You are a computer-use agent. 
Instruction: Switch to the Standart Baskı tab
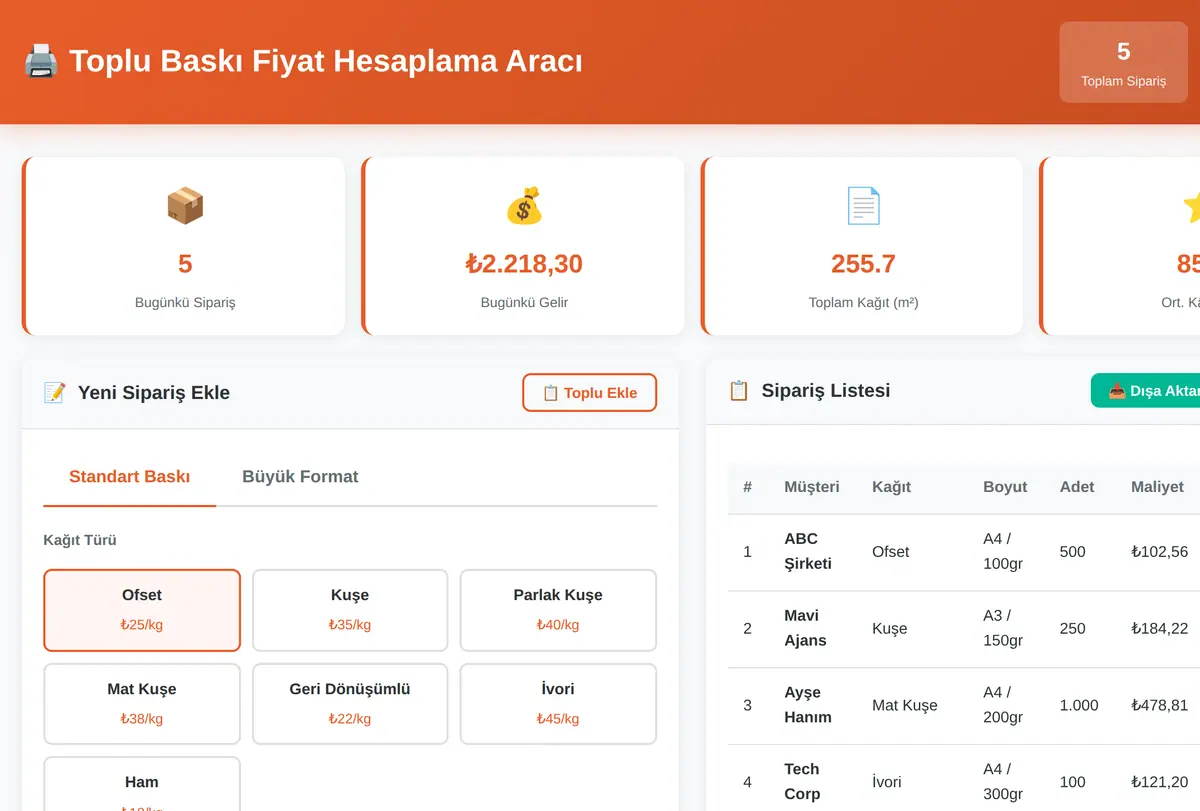pos(130,477)
